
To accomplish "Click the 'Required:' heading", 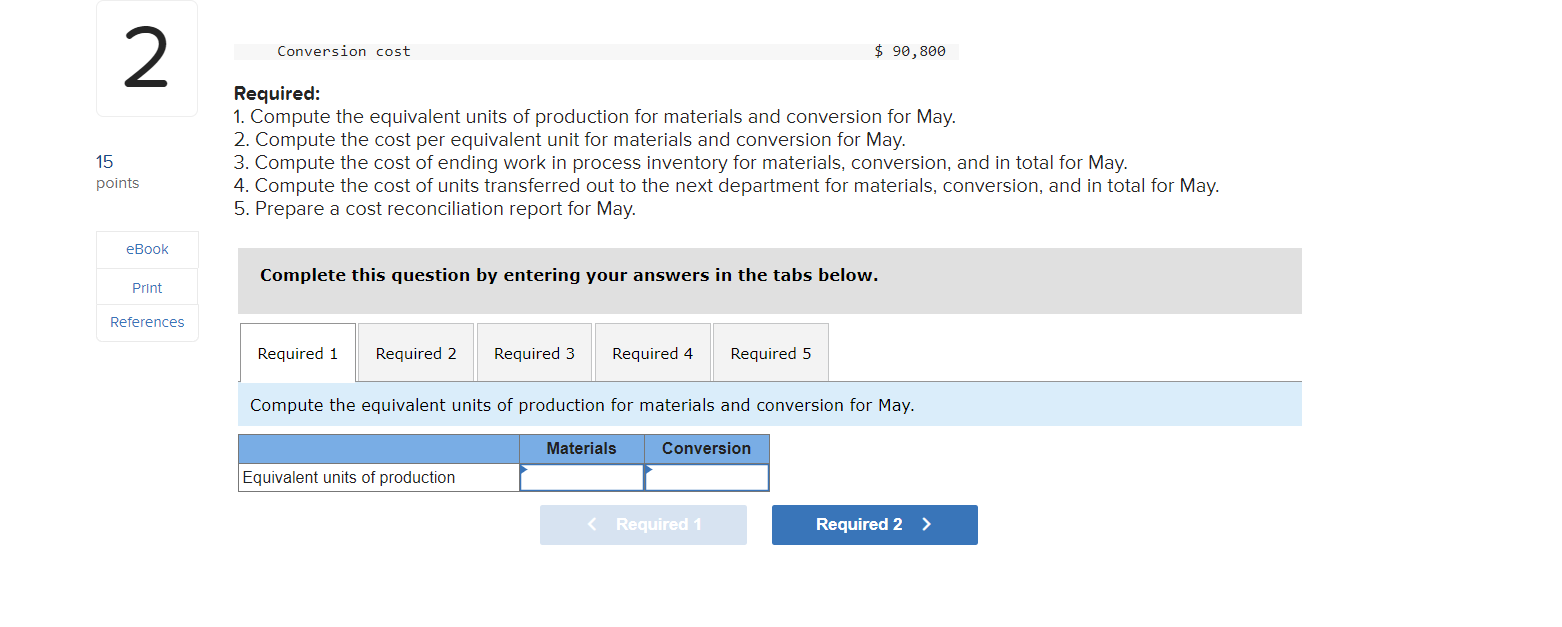I will click(x=277, y=94).
